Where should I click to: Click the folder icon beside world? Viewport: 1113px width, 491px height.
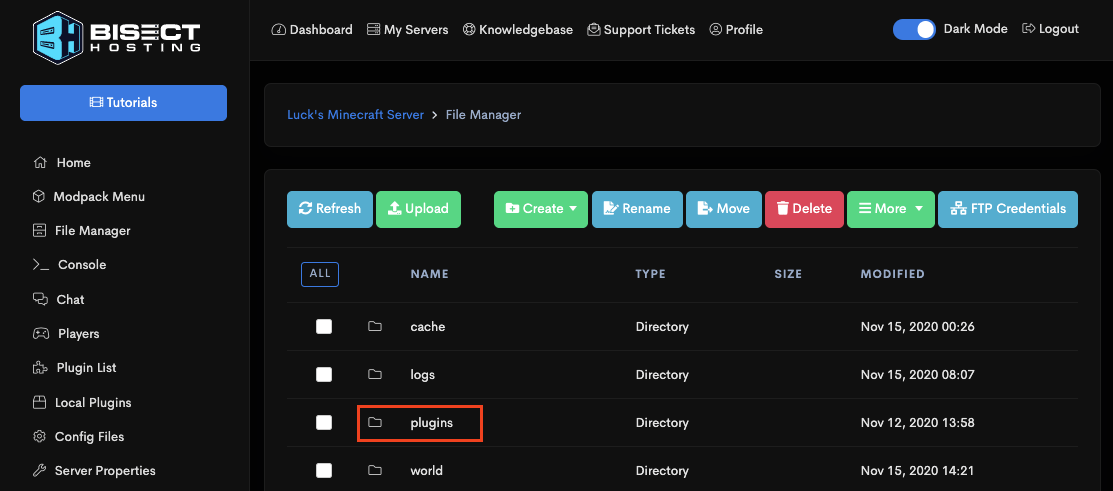click(375, 471)
